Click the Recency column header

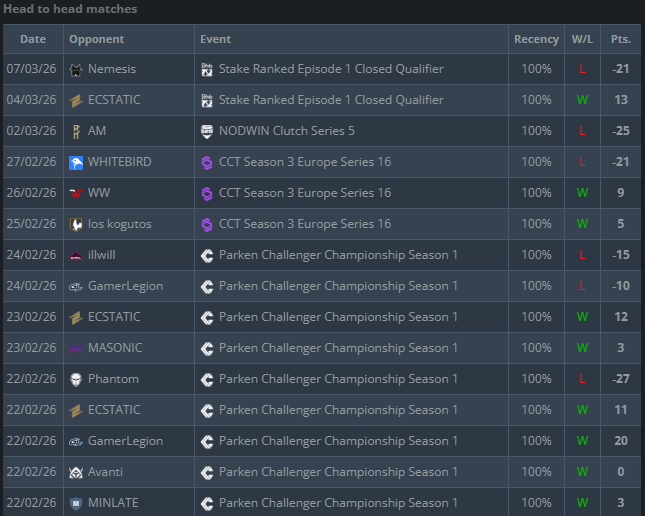tap(536, 40)
